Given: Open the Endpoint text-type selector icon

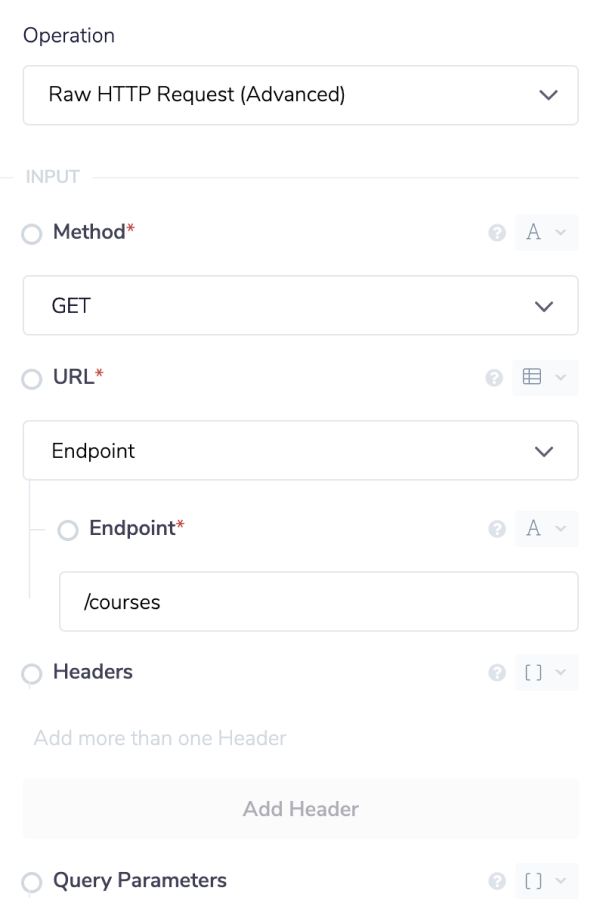Looking at the screenshot, I should 546,529.
